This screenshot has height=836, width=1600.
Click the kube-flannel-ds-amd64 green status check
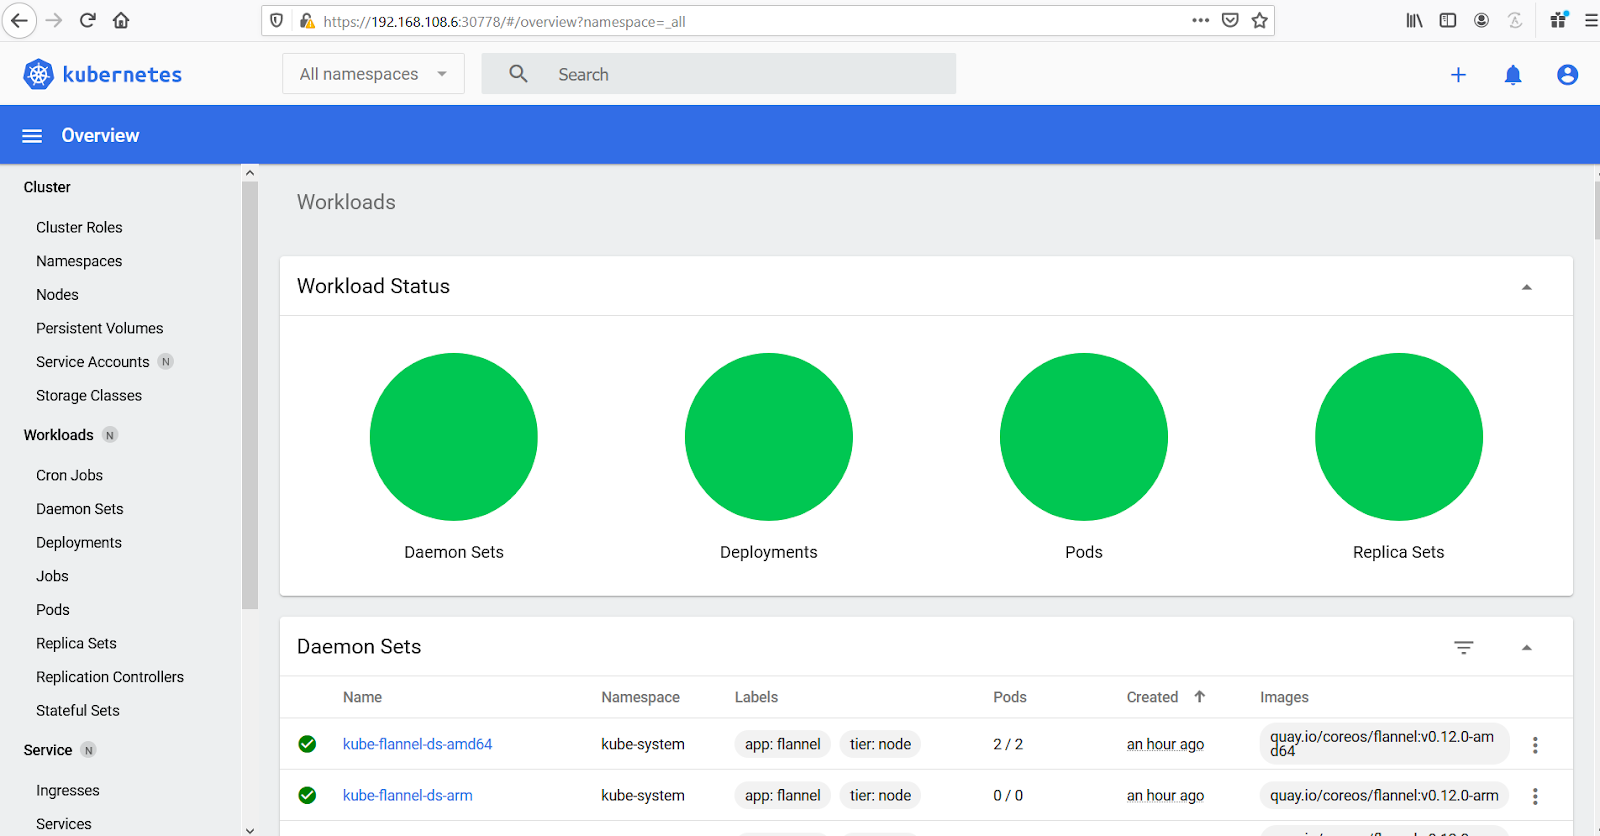(307, 744)
